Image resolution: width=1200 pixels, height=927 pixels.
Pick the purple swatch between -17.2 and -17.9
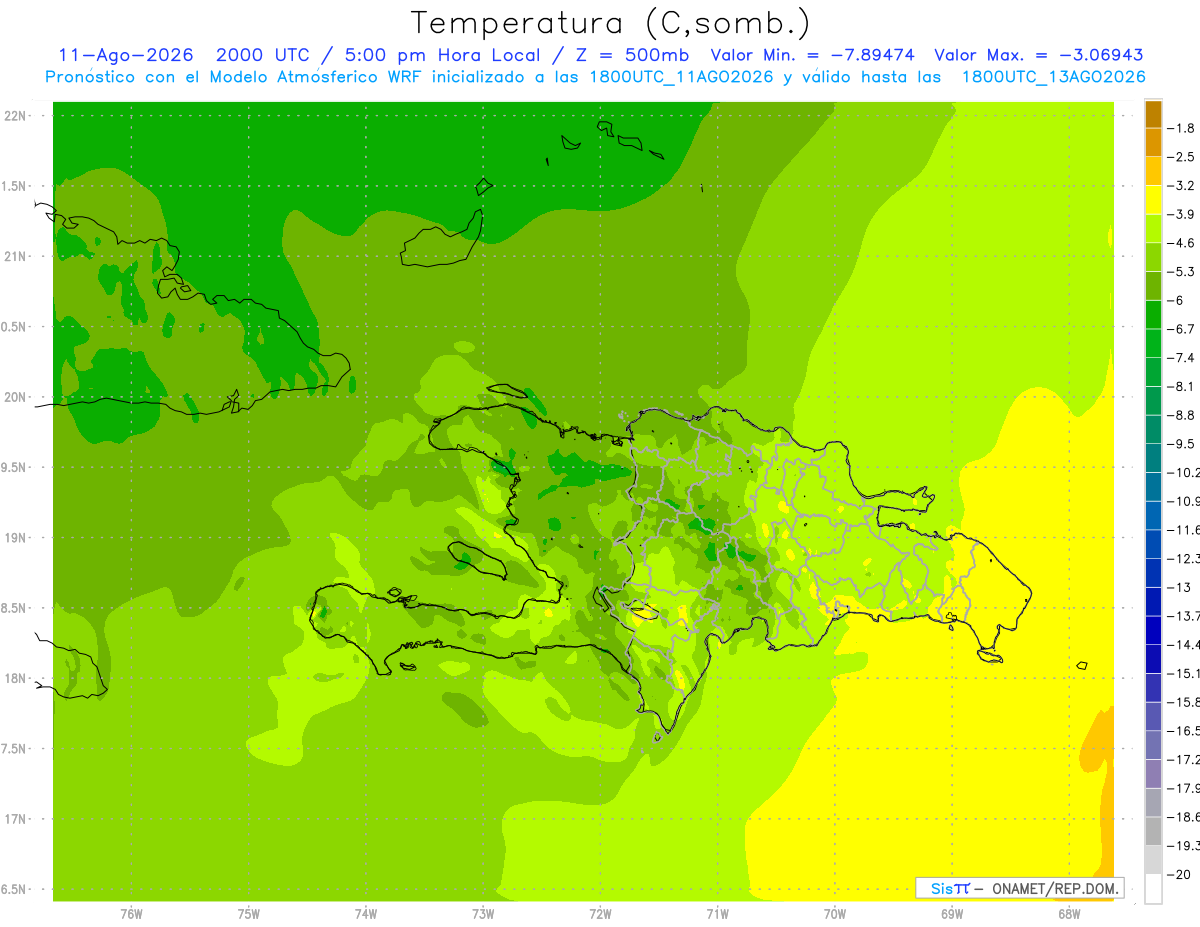(x=1153, y=774)
